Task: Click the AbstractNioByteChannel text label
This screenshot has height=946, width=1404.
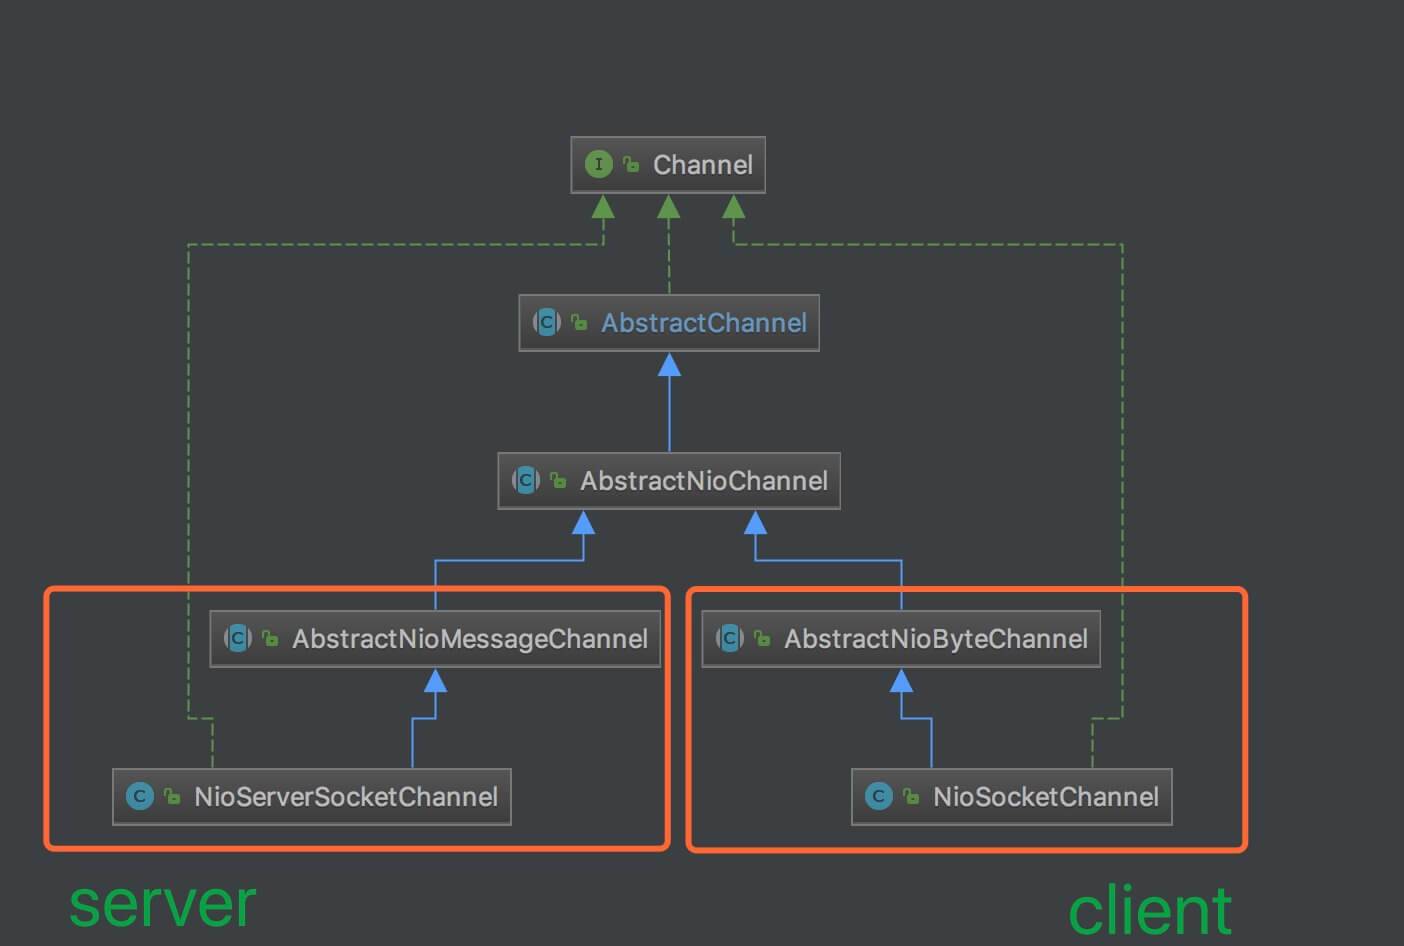Action: pyautogui.click(x=936, y=639)
